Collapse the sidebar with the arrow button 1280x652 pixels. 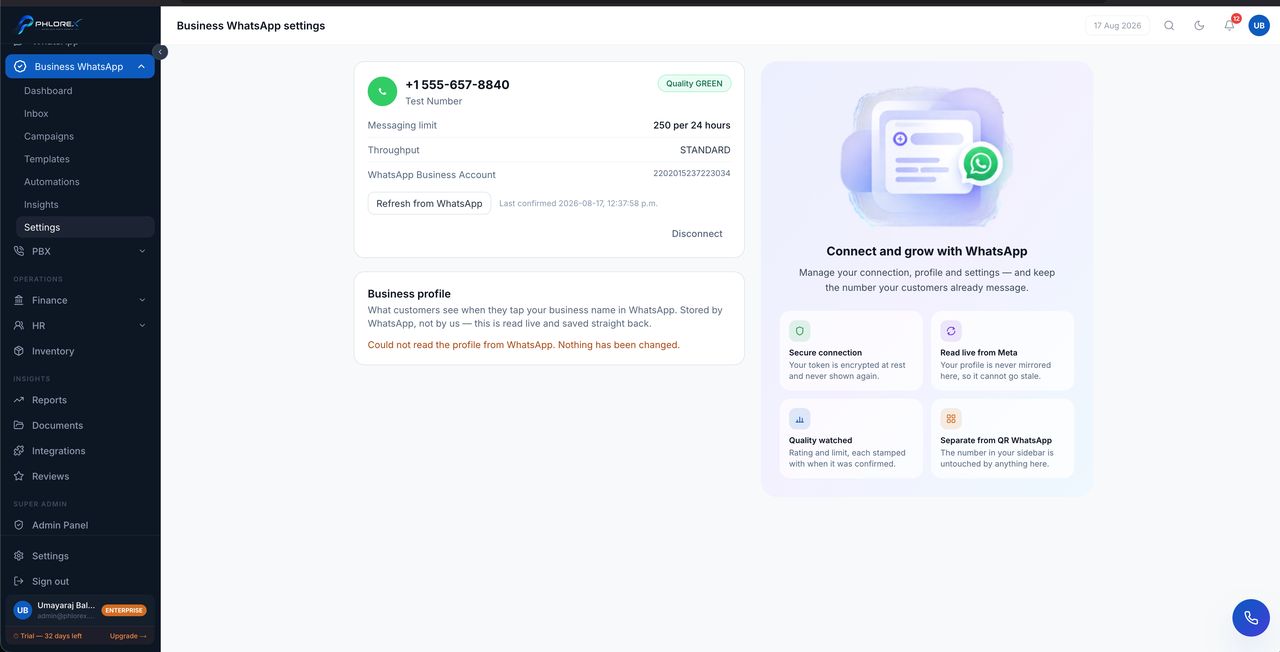(160, 52)
